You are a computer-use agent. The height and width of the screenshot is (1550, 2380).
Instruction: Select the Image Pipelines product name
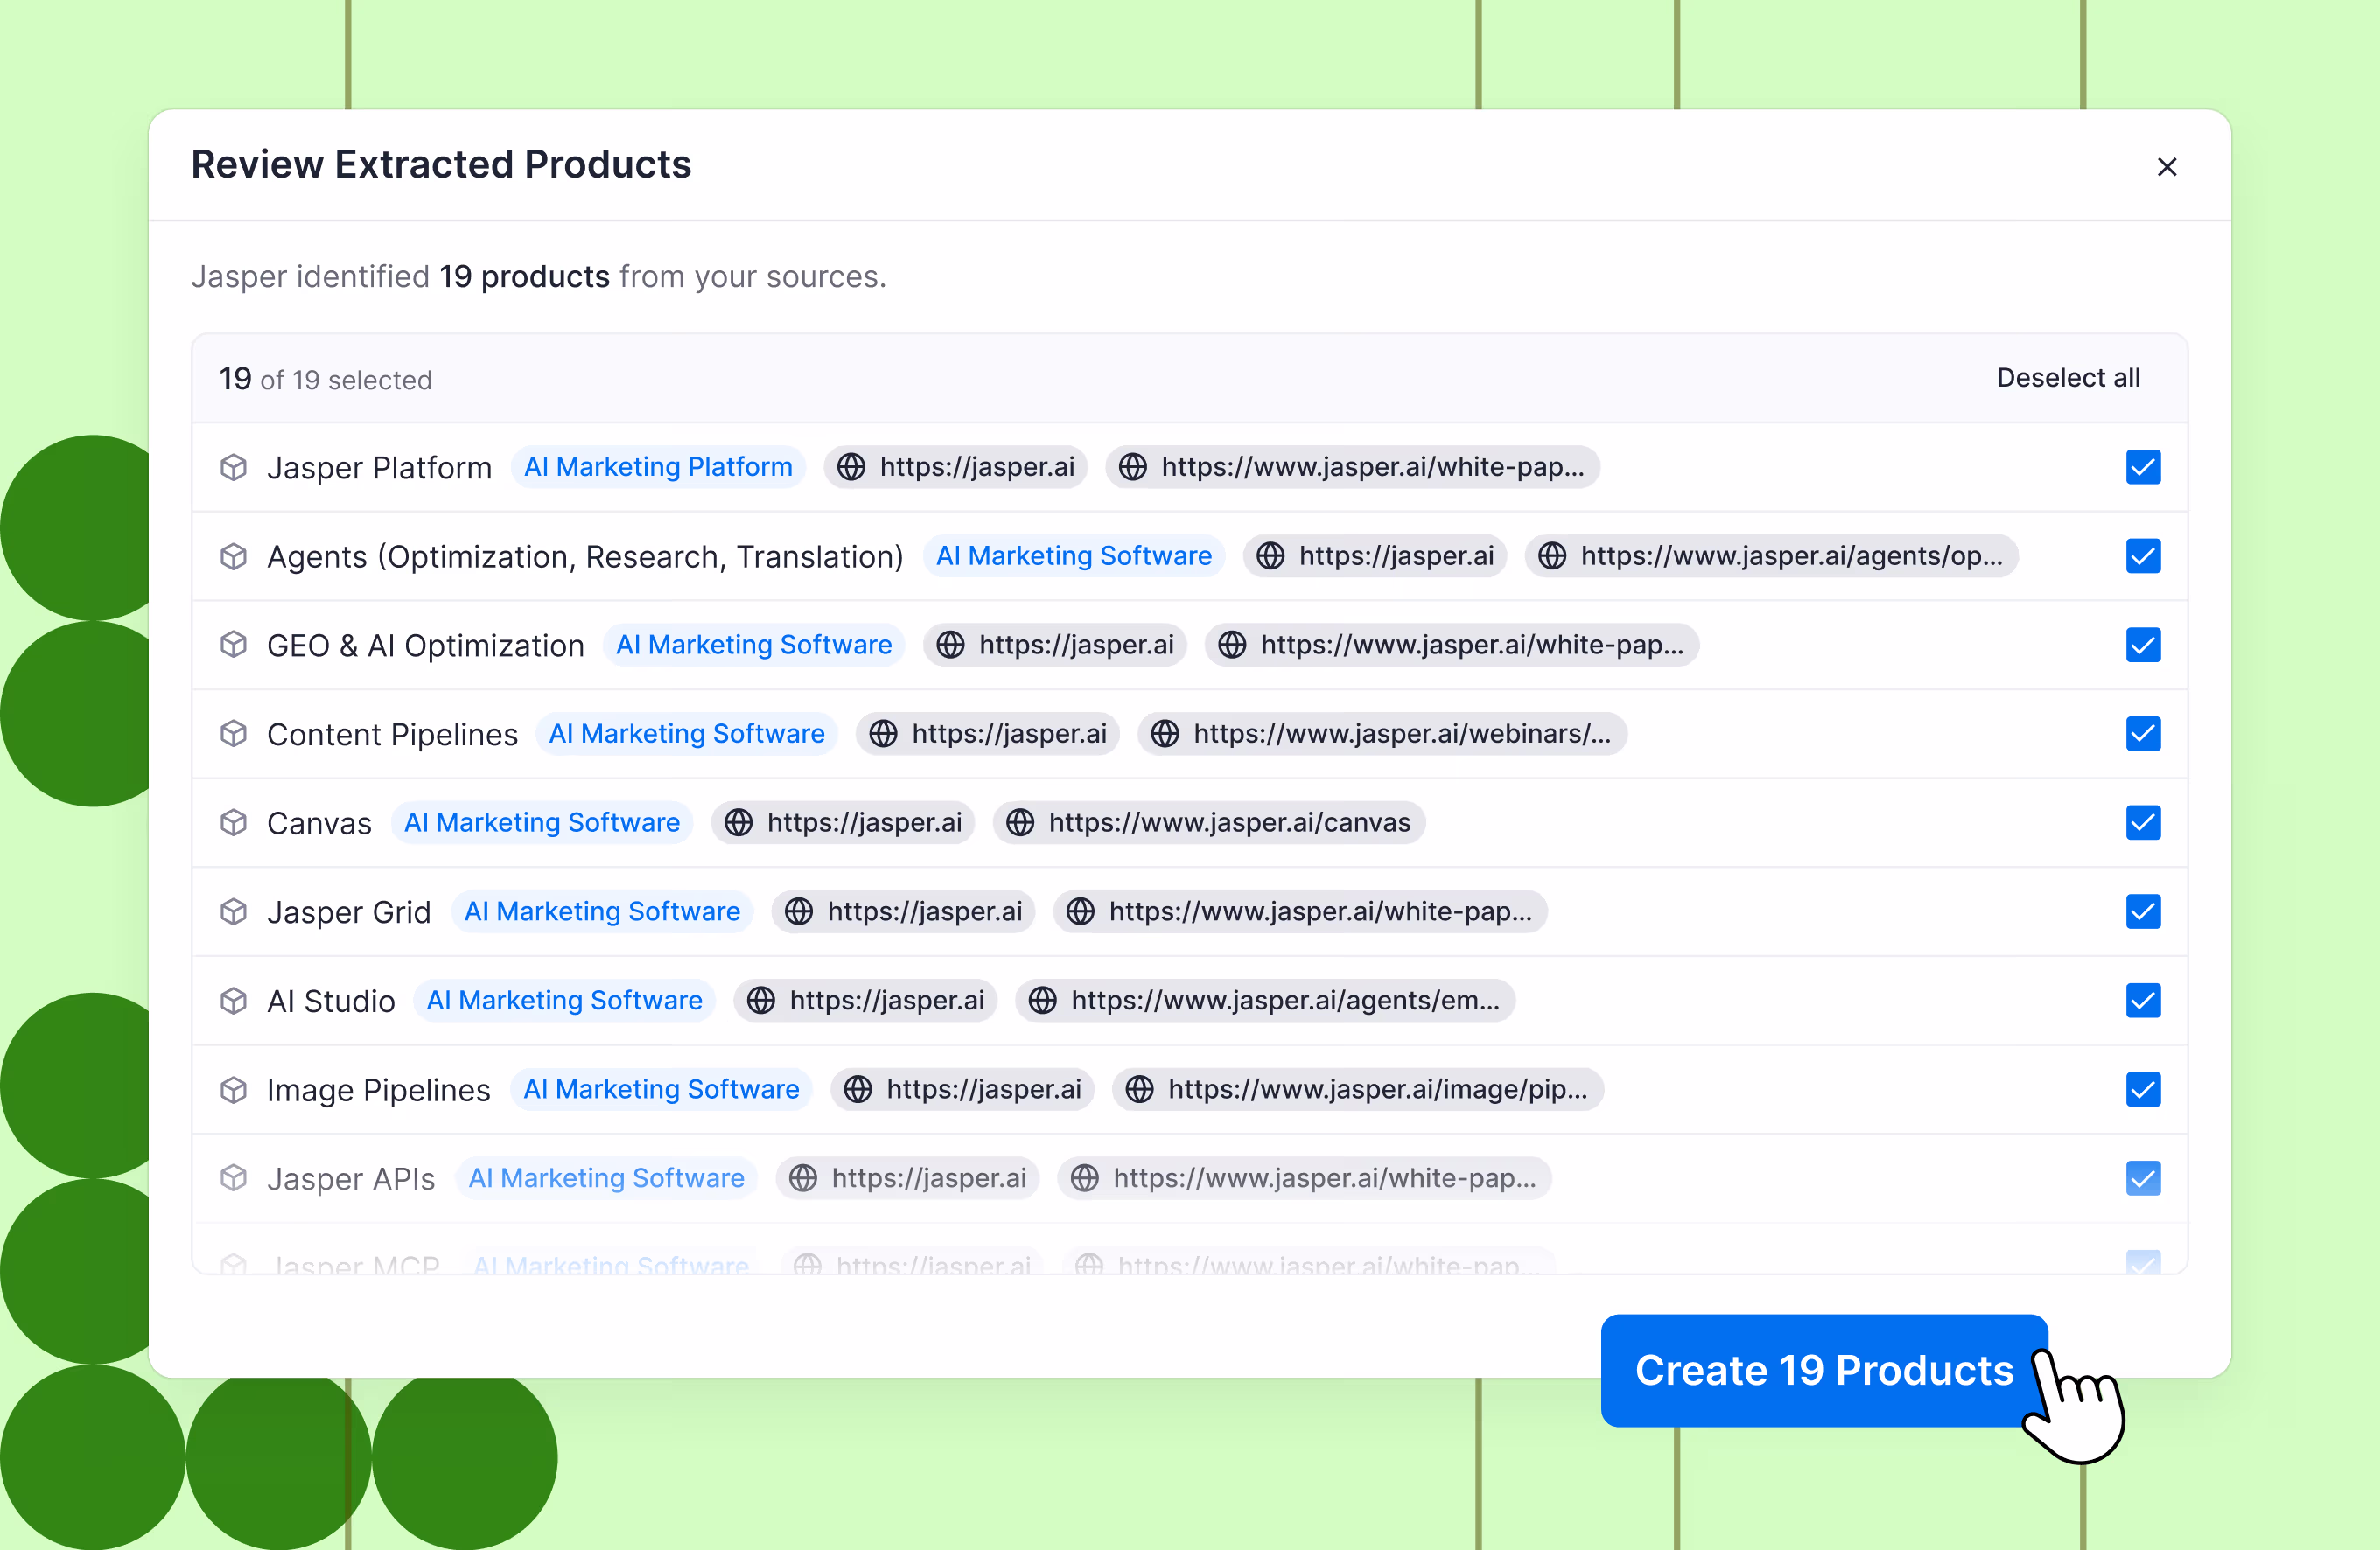click(x=379, y=1091)
